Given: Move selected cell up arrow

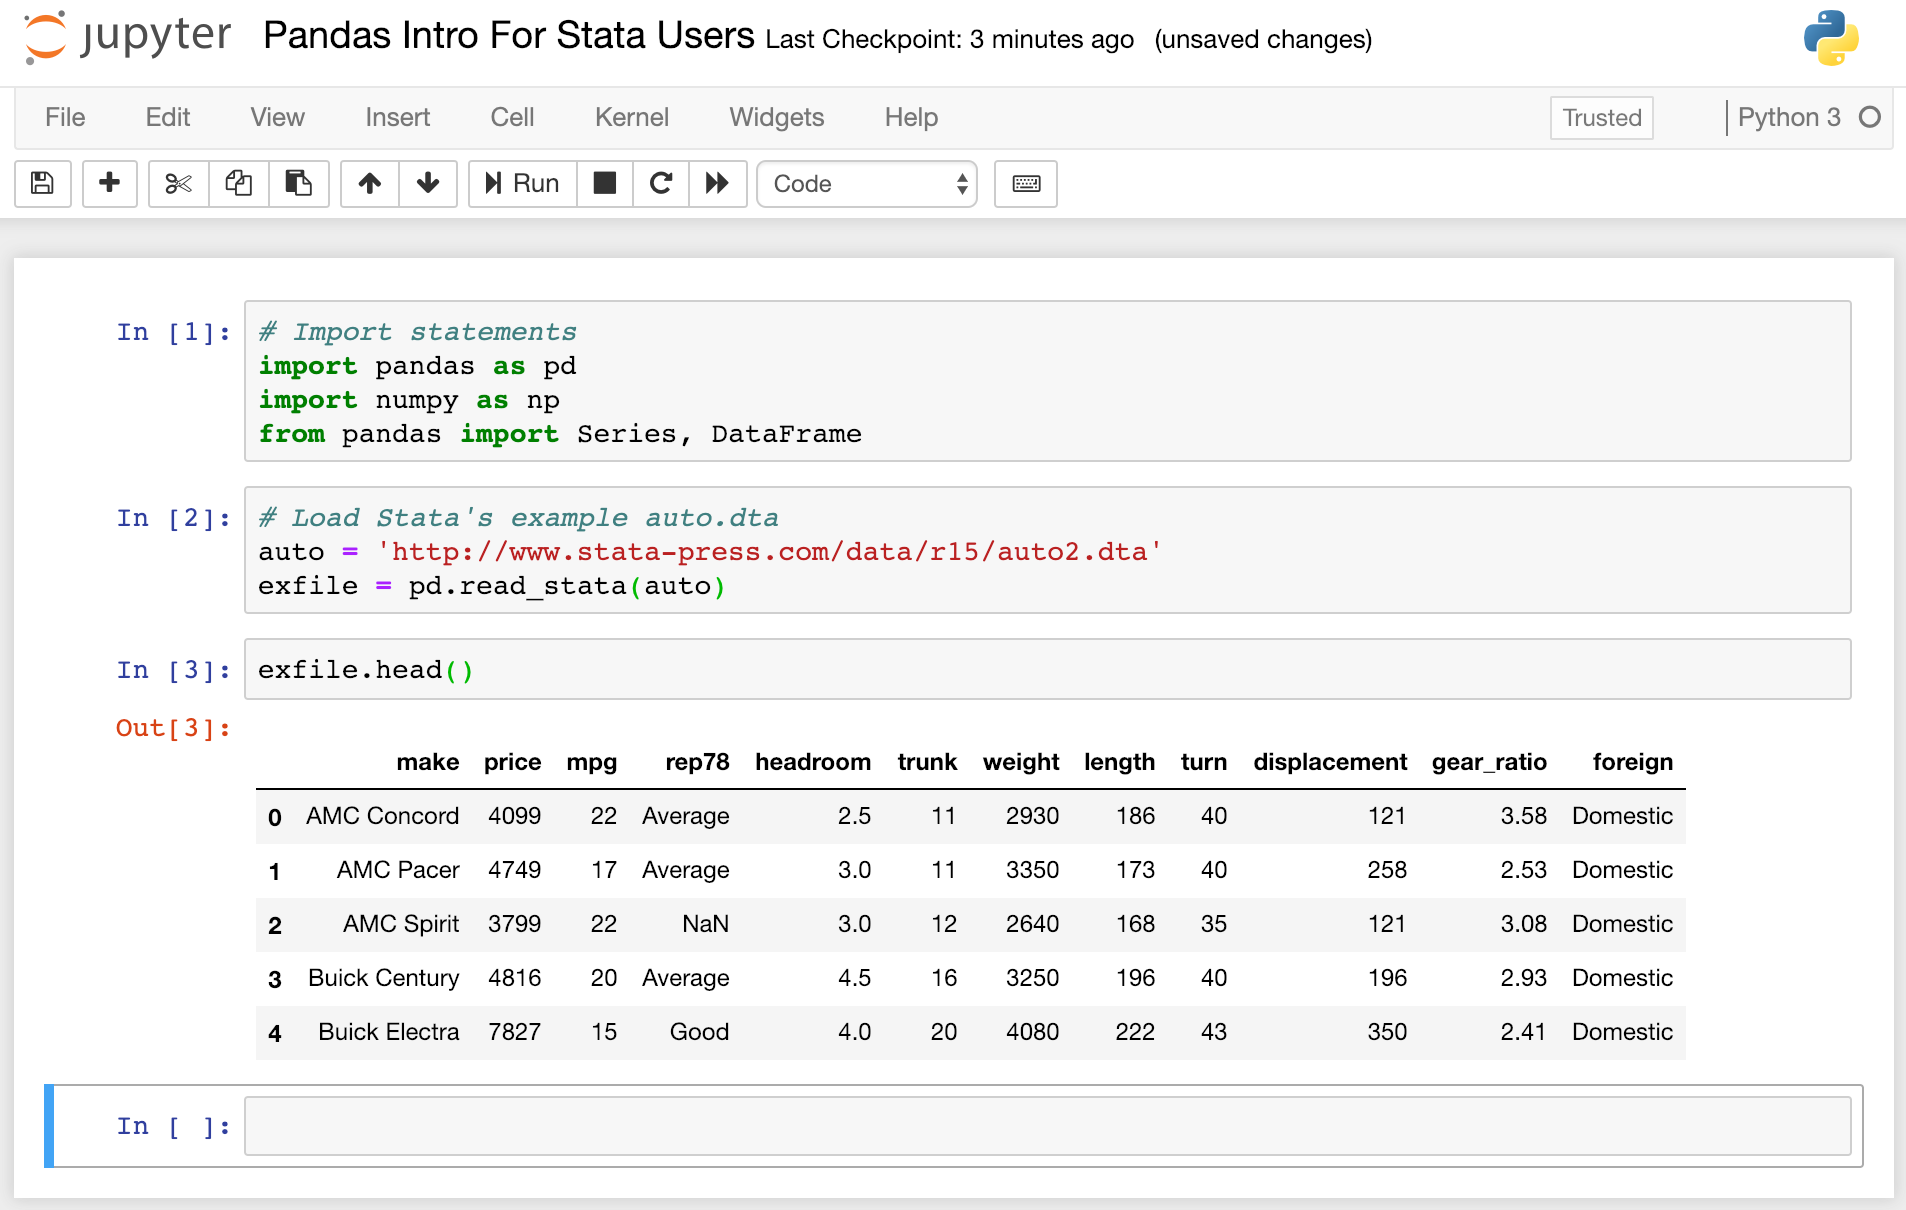Looking at the screenshot, I should (x=369, y=183).
